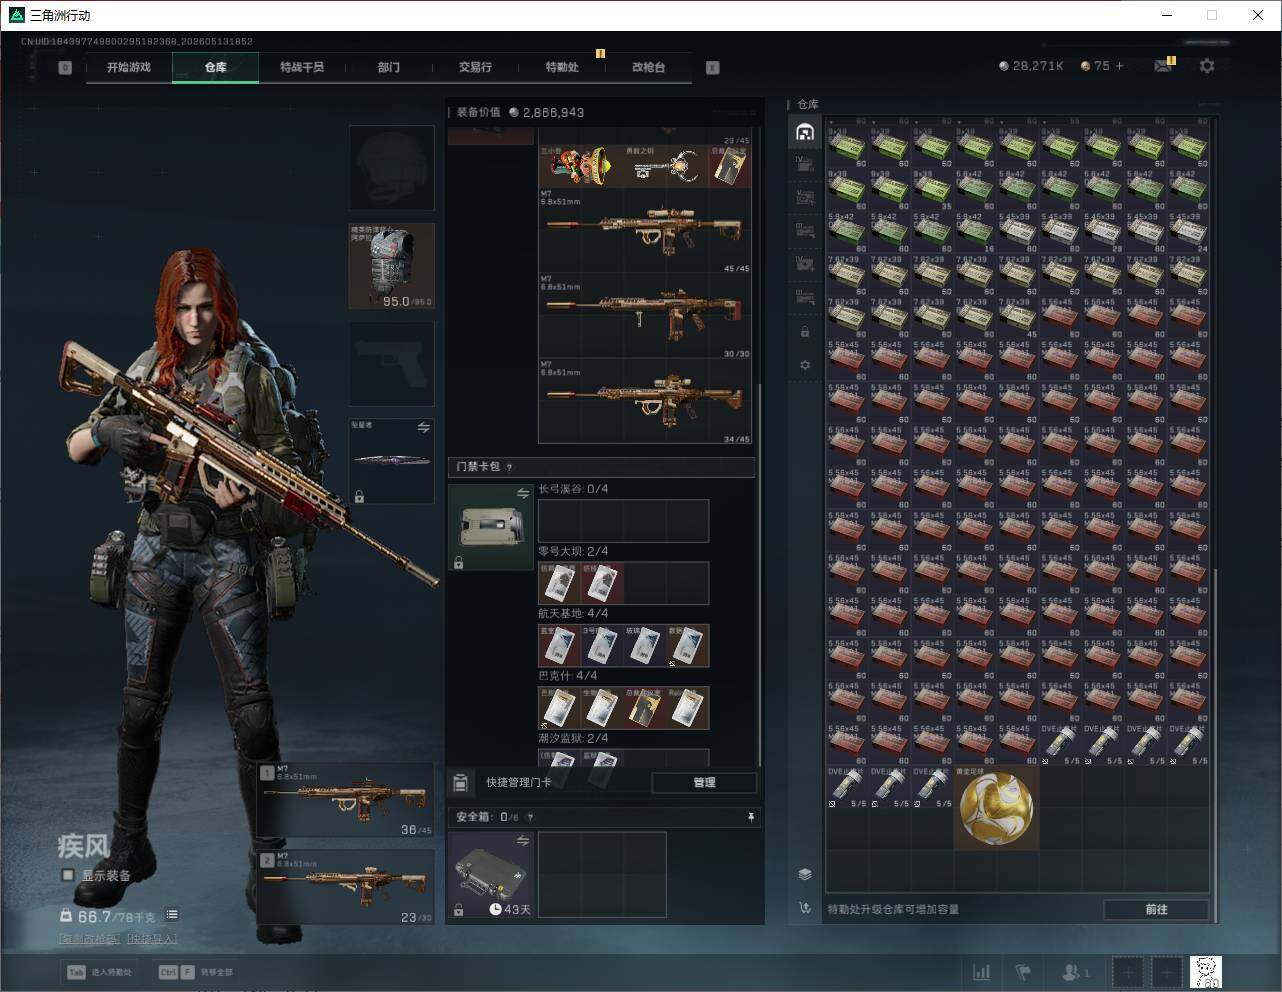Click the 快捷管理门卡 card pack icon
This screenshot has height=992, width=1282.
pyautogui.click(x=461, y=782)
